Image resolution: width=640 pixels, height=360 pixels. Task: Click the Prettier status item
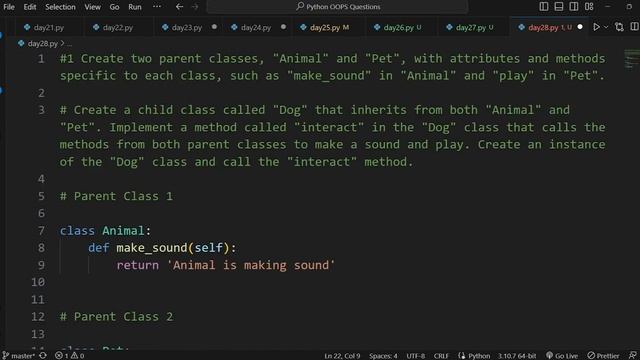click(603, 356)
